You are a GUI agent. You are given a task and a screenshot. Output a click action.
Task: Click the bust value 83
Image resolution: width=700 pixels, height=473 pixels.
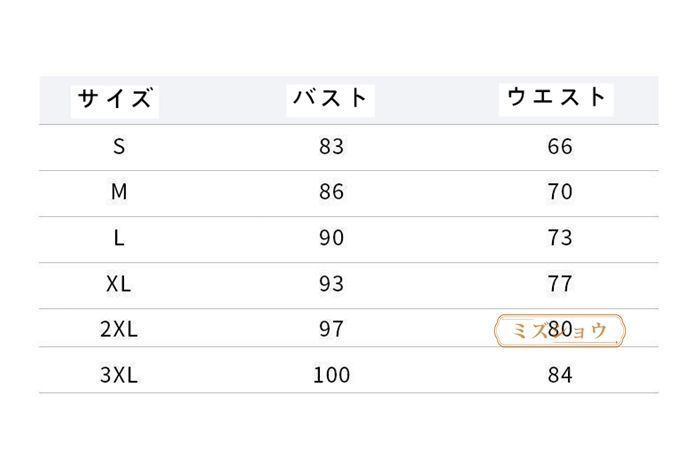point(331,146)
